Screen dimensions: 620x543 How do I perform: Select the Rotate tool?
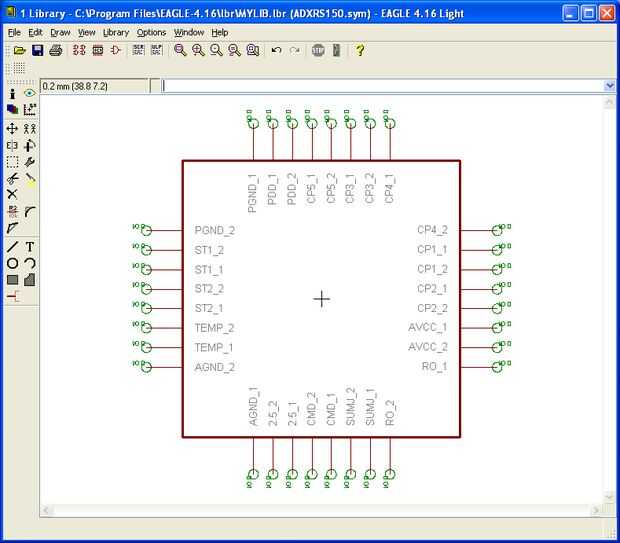(30, 146)
